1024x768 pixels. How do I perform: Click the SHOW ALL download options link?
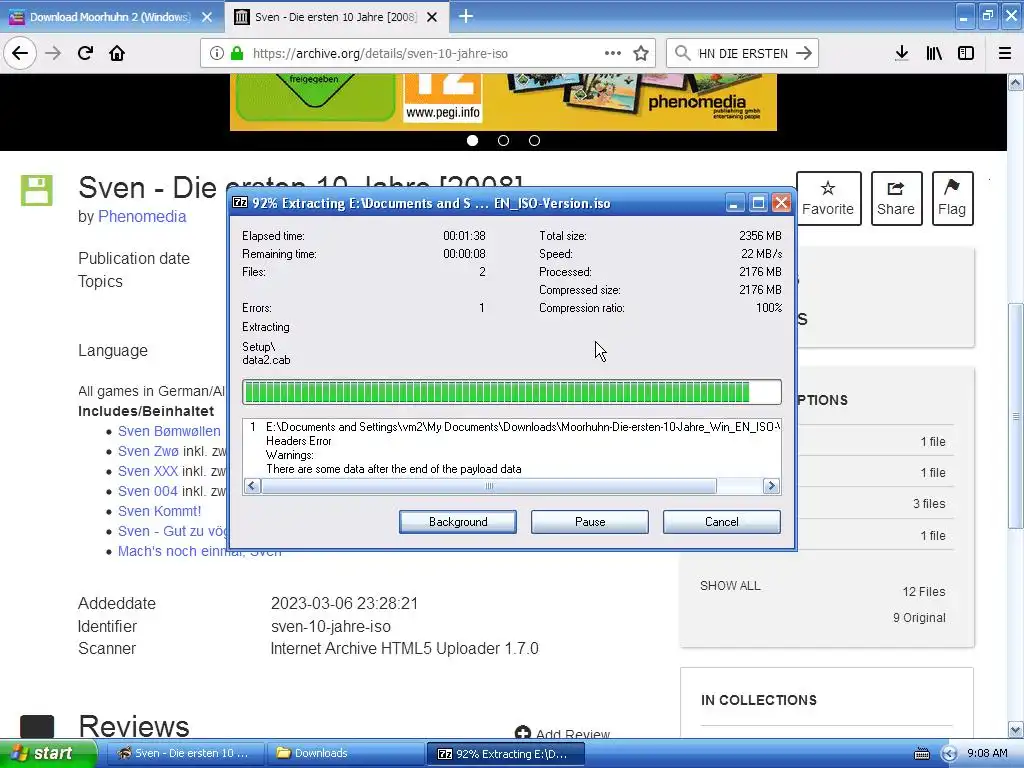[730, 586]
